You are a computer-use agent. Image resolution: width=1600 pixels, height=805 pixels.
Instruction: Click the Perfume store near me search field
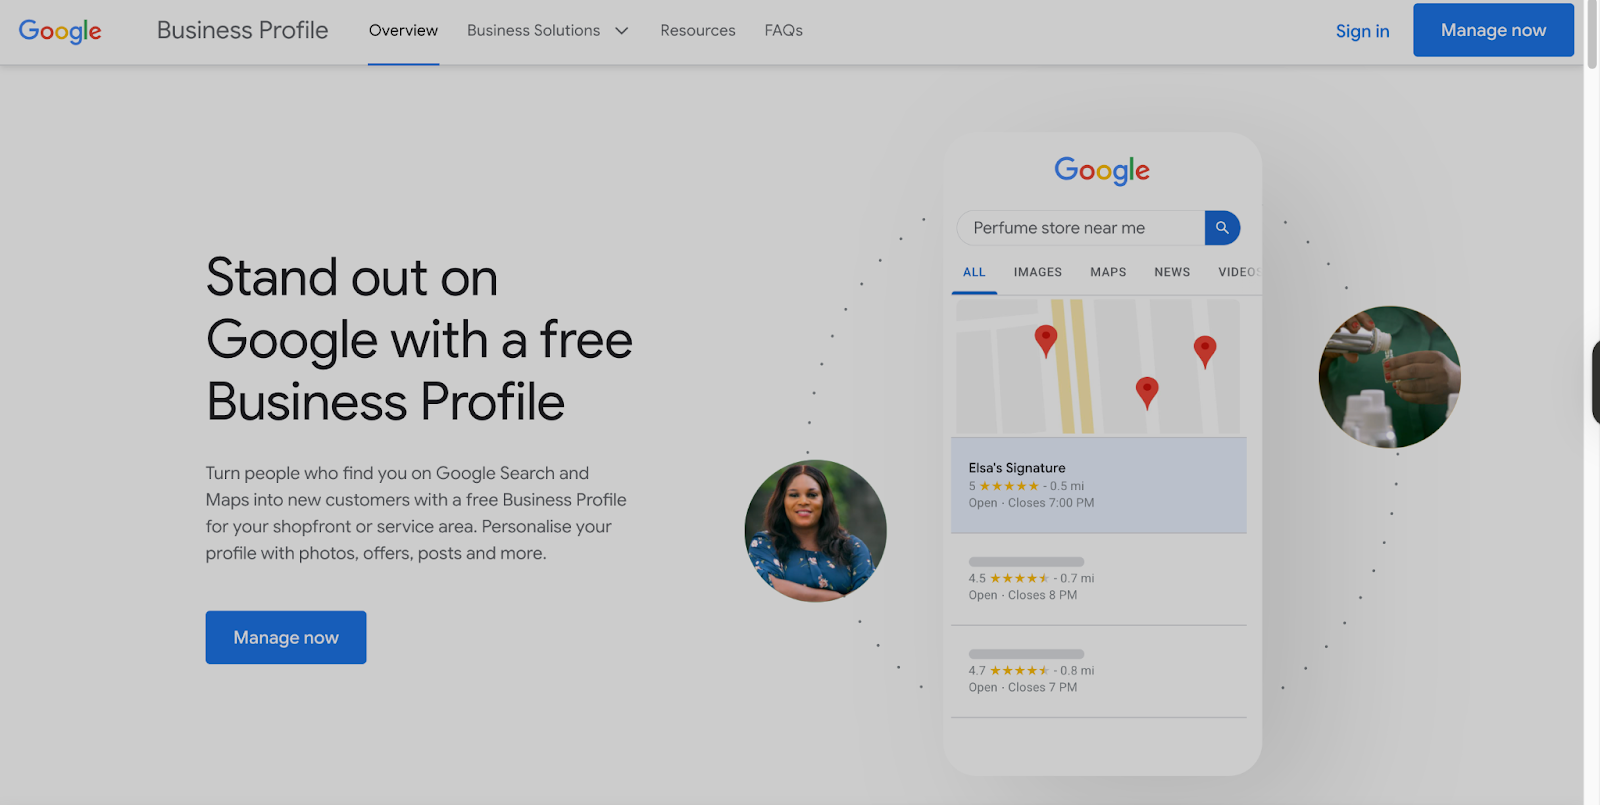1080,228
